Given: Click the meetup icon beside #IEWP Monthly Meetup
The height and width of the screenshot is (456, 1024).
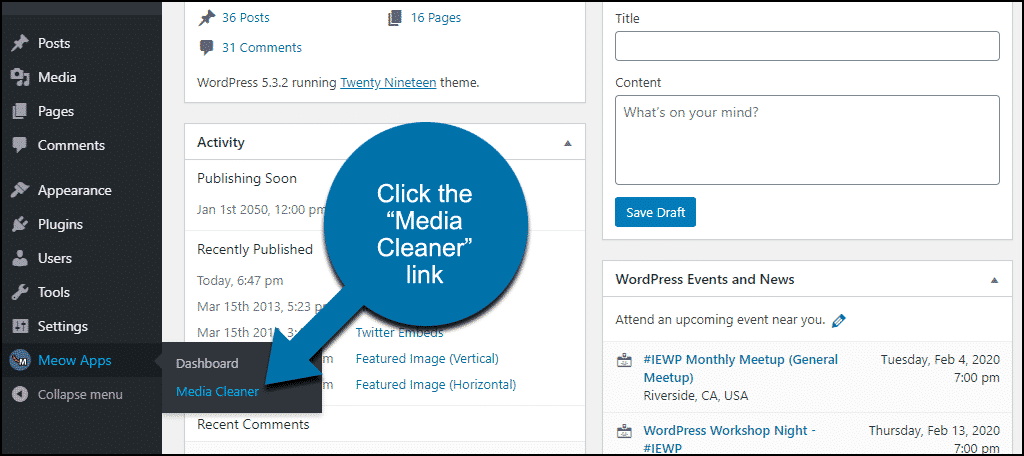Looking at the screenshot, I should (x=624, y=361).
